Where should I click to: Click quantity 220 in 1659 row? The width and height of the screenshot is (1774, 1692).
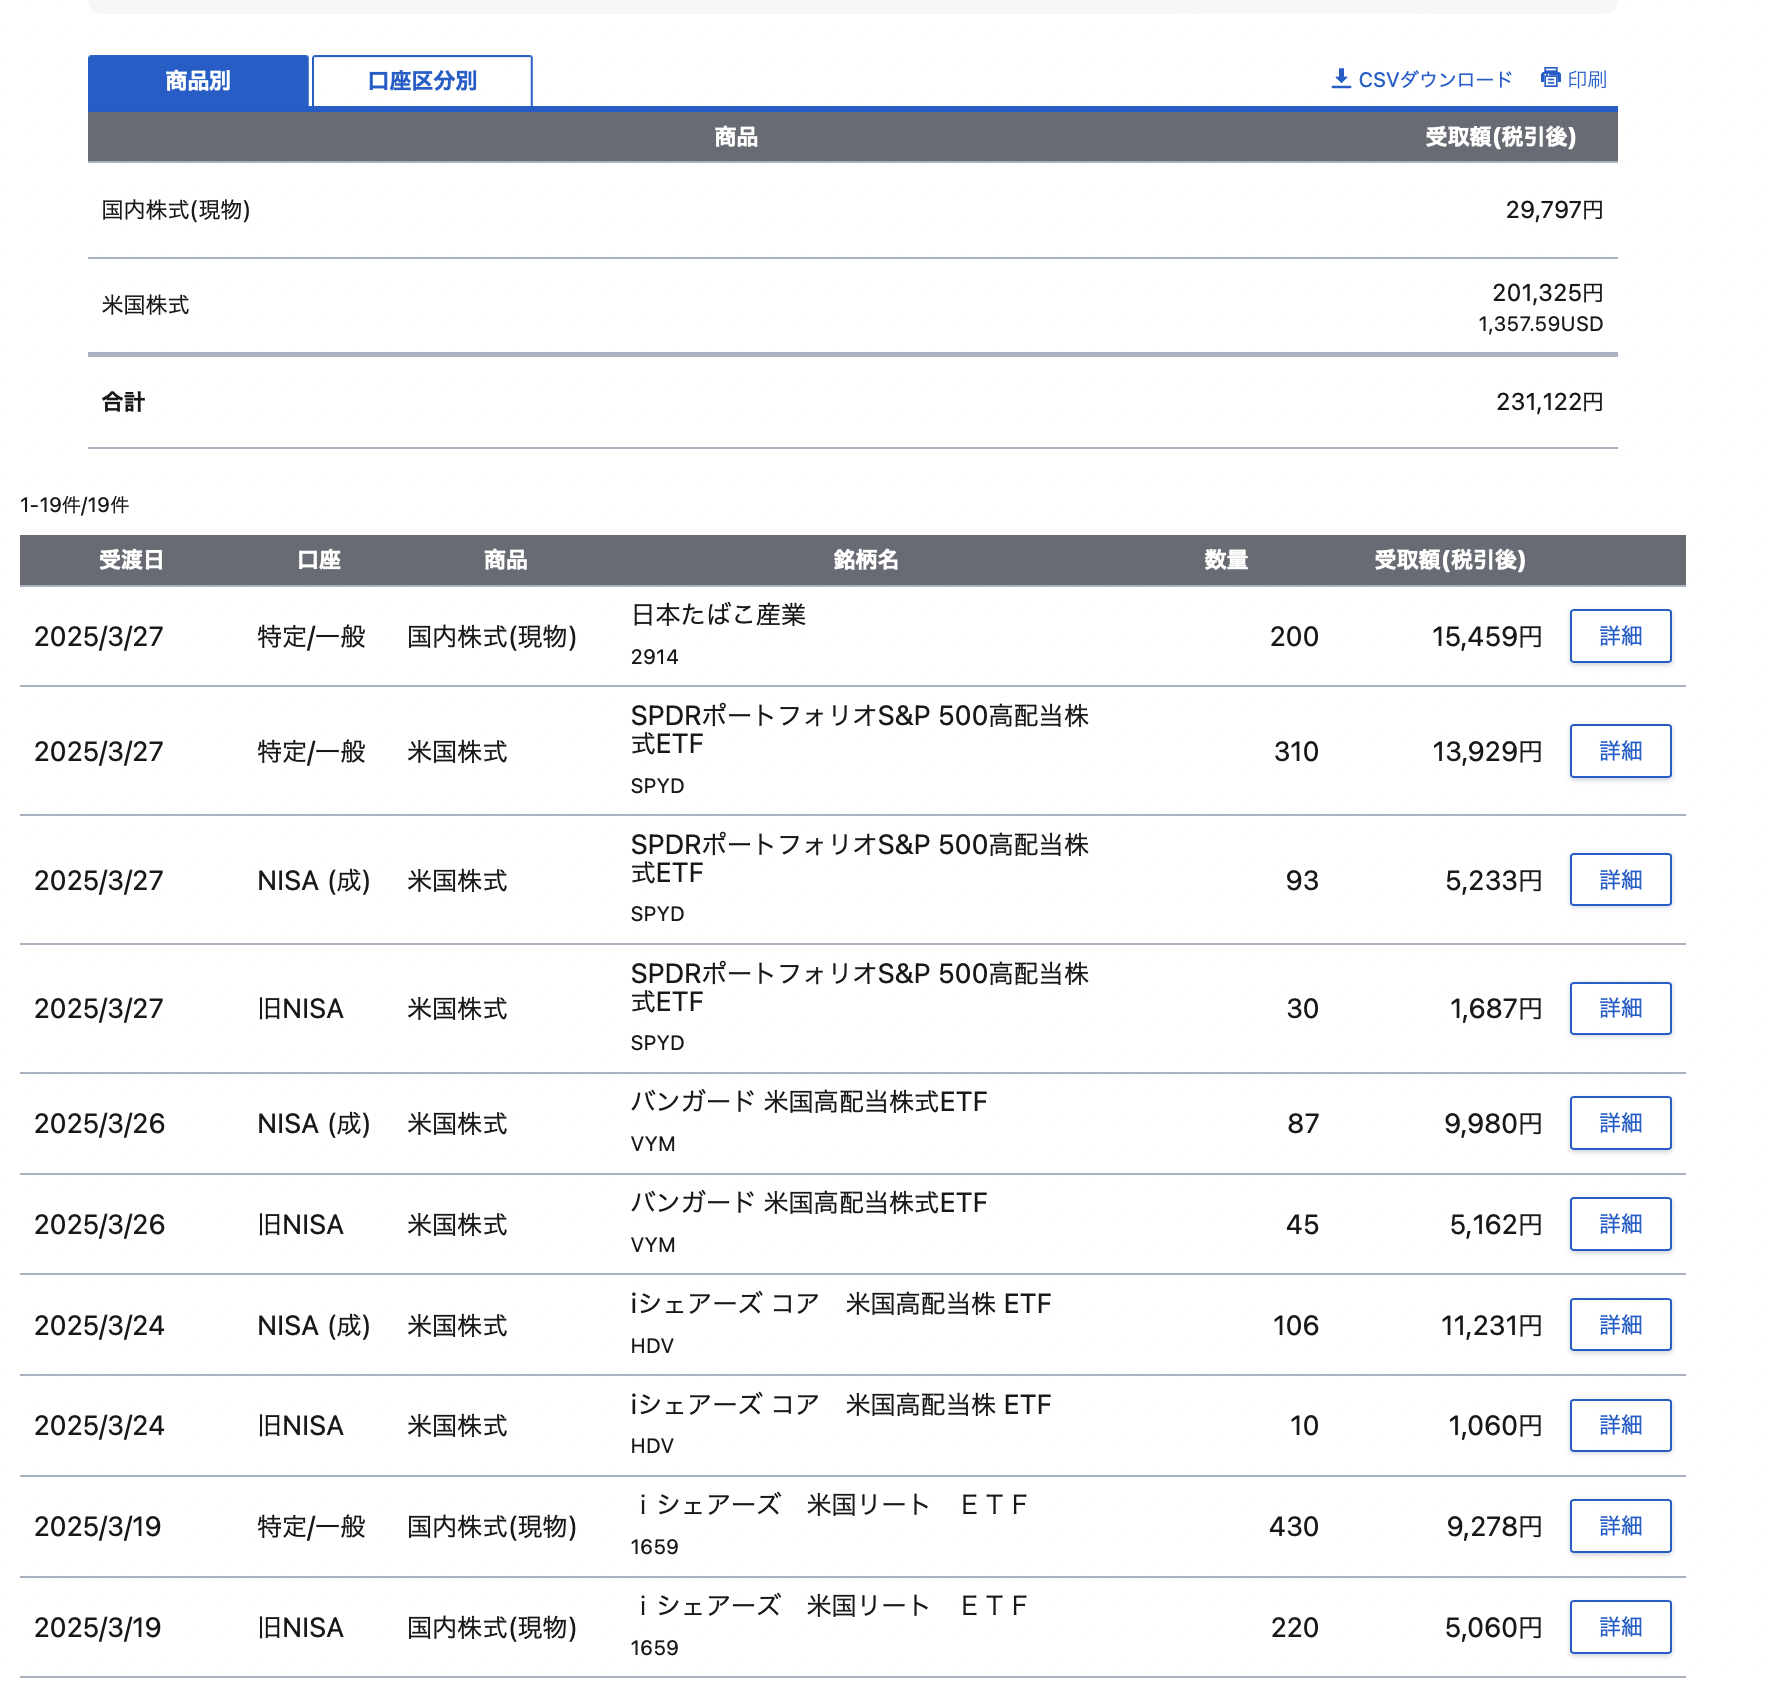[x=1295, y=1627]
